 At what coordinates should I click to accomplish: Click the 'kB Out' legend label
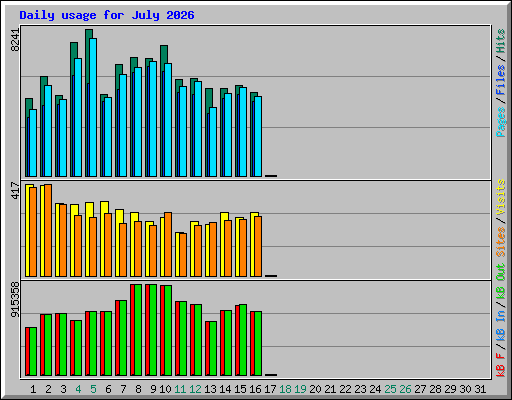[x=501, y=281]
